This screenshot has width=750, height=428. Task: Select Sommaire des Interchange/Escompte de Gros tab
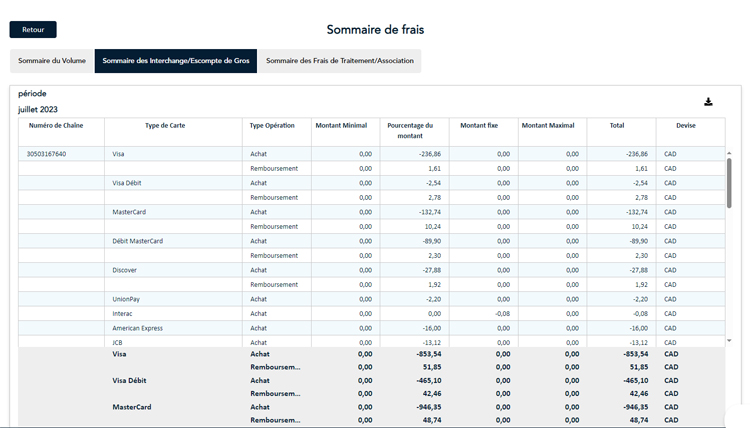[176, 61]
